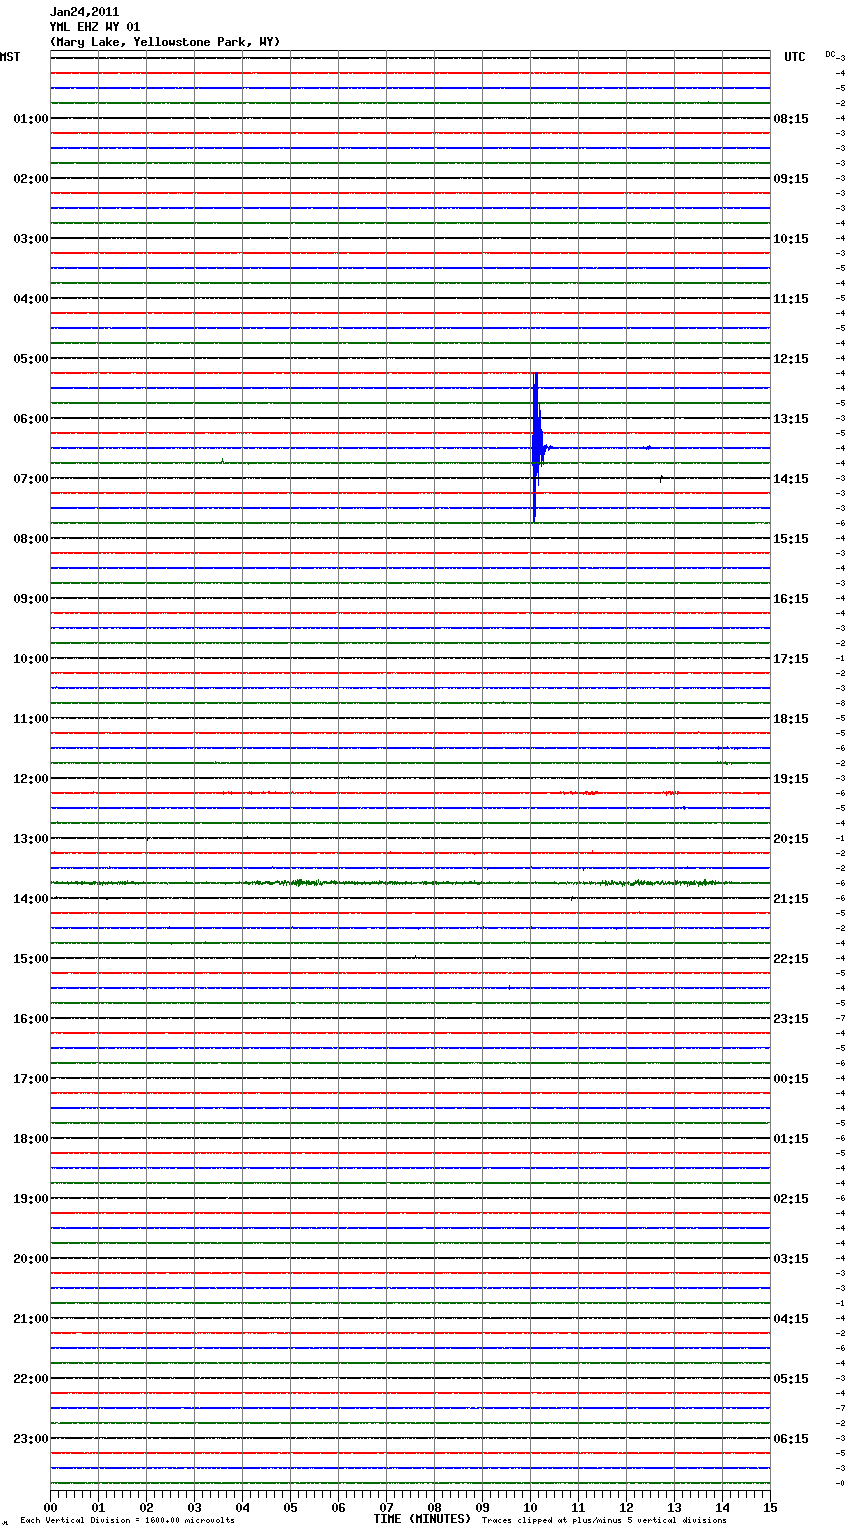Click the "DC" column header
Image resolution: width=850 pixels, height=1534 pixels.
(x=830, y=54)
